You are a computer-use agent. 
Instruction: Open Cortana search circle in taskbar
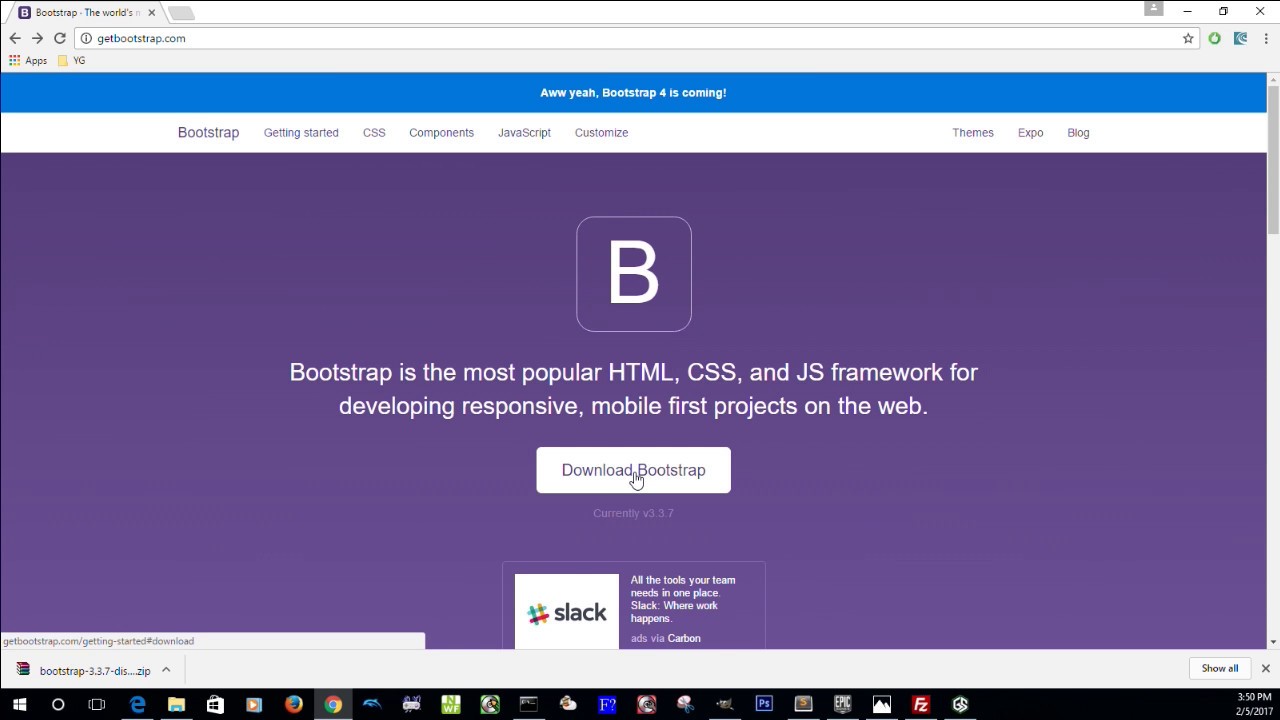click(x=58, y=704)
